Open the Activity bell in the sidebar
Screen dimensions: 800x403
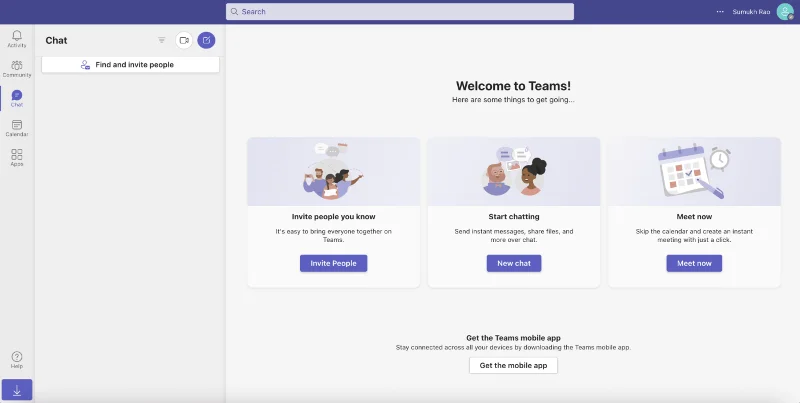coord(17,39)
